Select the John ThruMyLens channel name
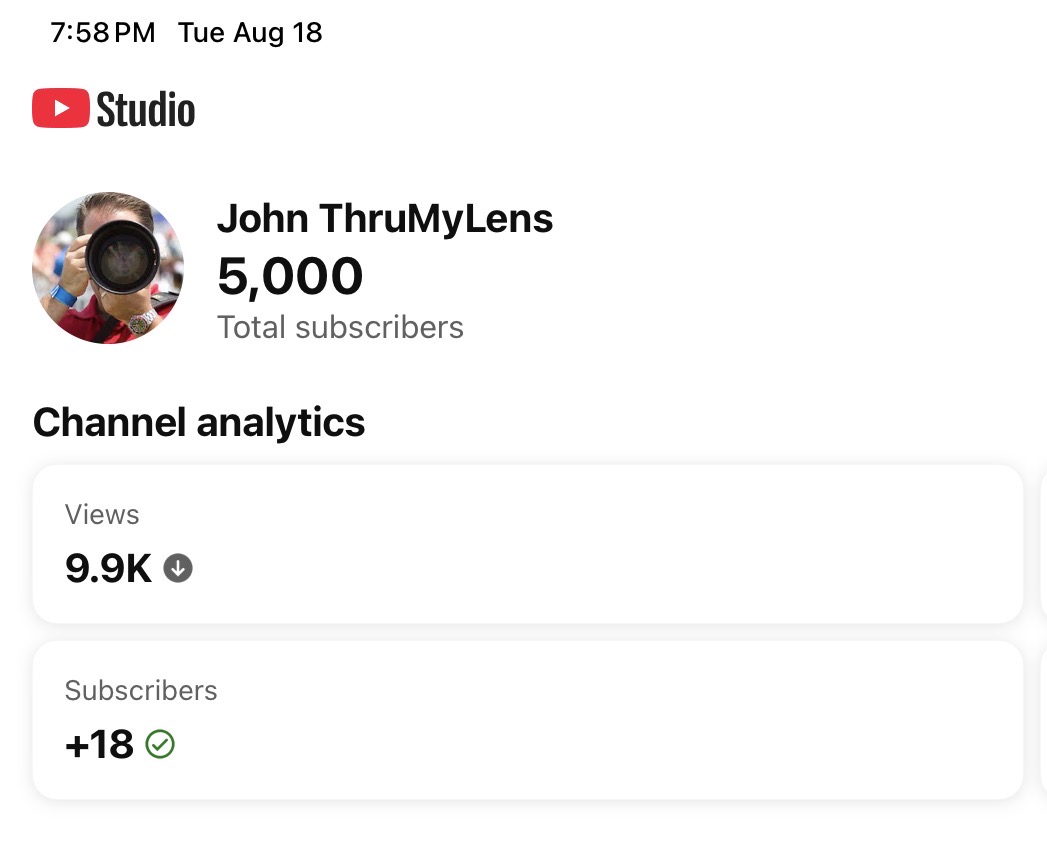Viewport: 1047px width, 845px height. (385, 218)
